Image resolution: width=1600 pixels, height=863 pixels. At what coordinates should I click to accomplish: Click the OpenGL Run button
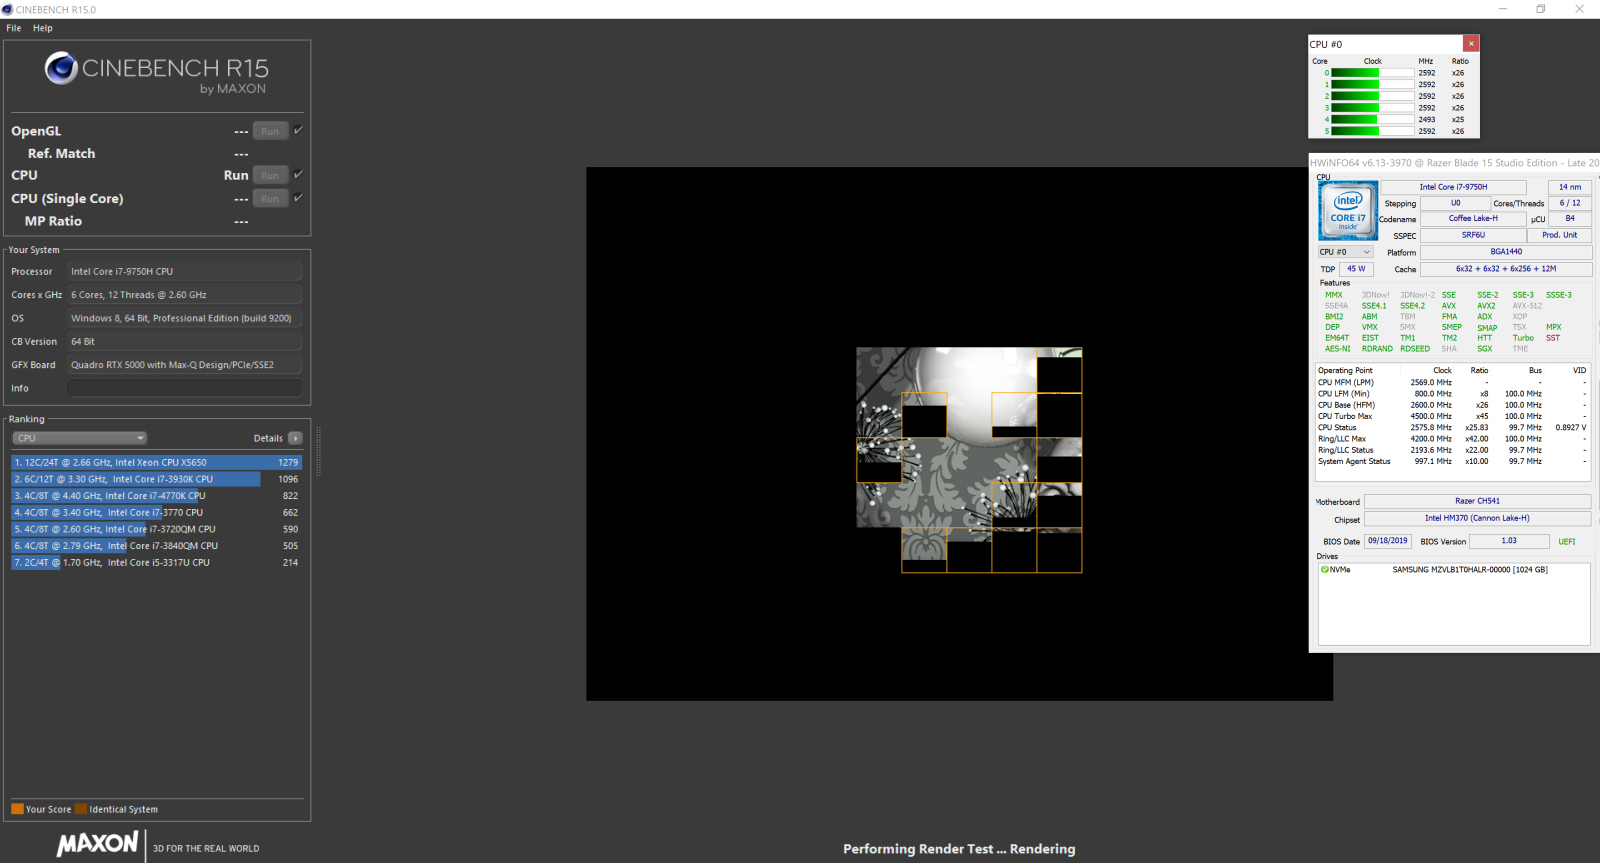tap(270, 131)
